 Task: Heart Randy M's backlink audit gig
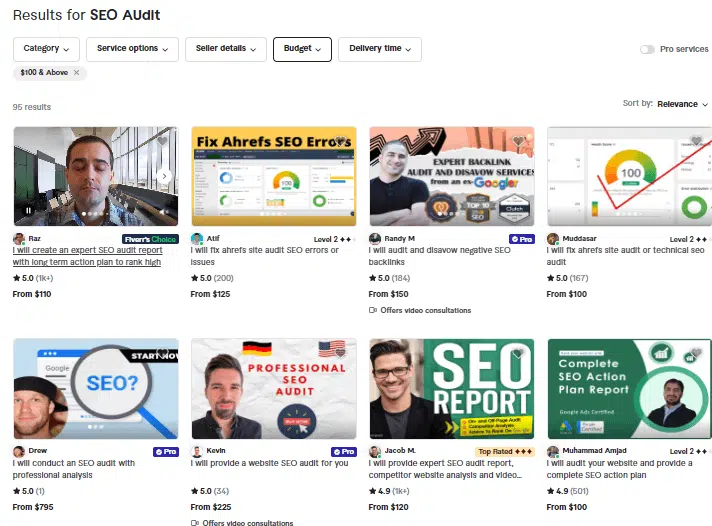pos(518,141)
